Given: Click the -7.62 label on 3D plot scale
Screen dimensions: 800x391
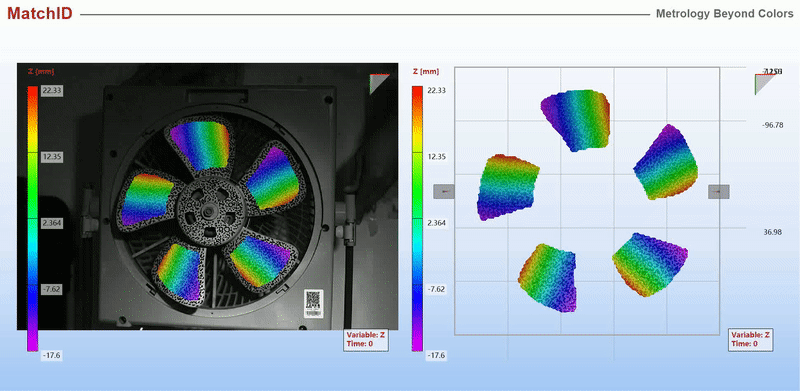Looking at the screenshot, I should tap(436, 289).
